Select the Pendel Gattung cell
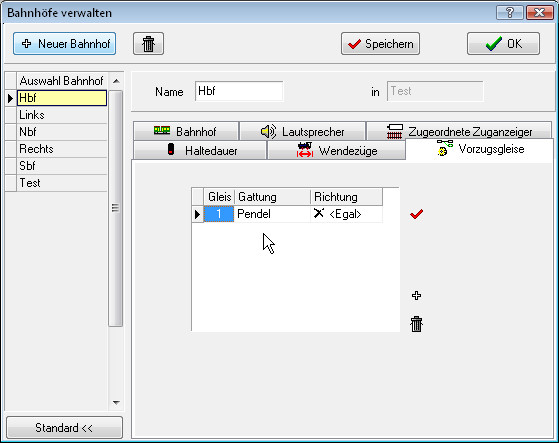This screenshot has height=443, width=559. (x=272, y=214)
